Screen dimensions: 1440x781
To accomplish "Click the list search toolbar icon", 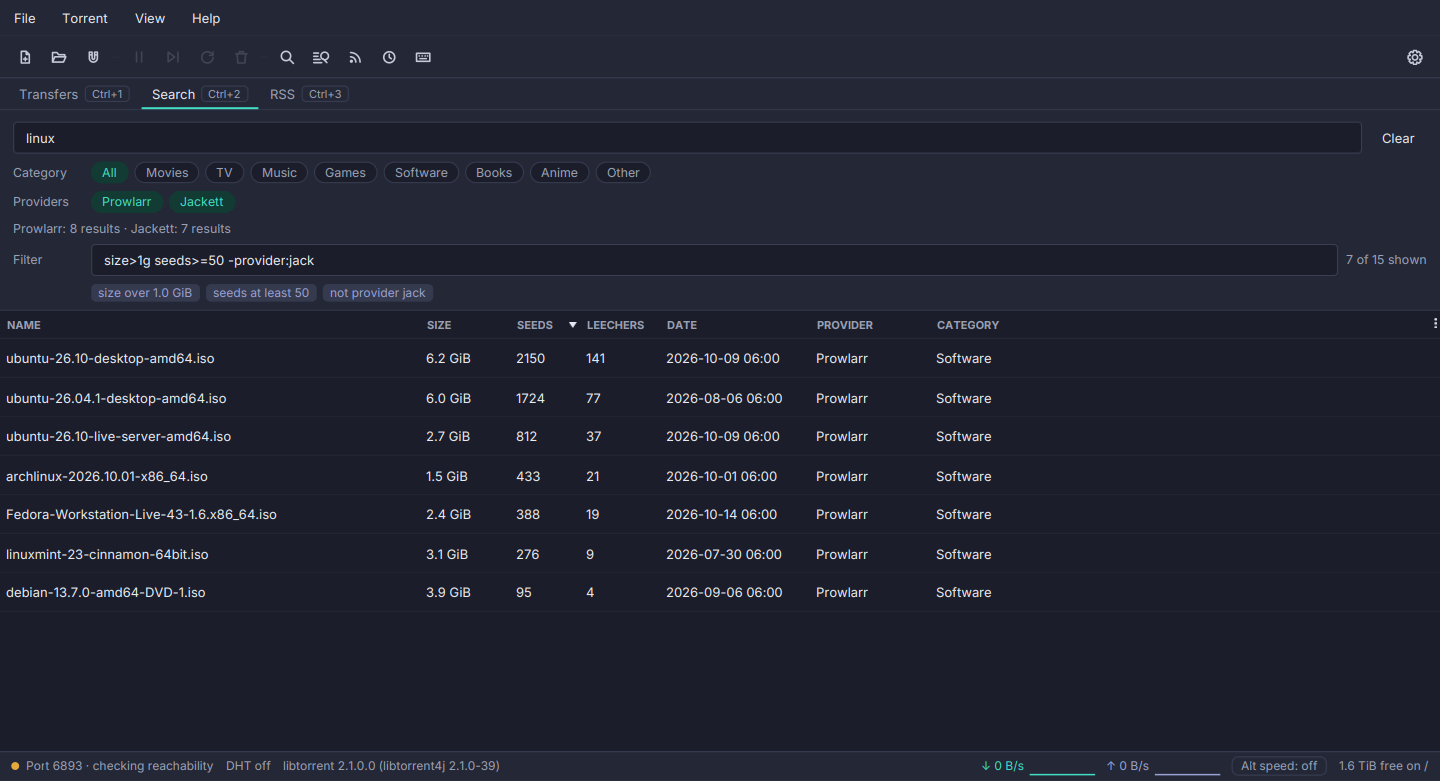I will (x=321, y=57).
